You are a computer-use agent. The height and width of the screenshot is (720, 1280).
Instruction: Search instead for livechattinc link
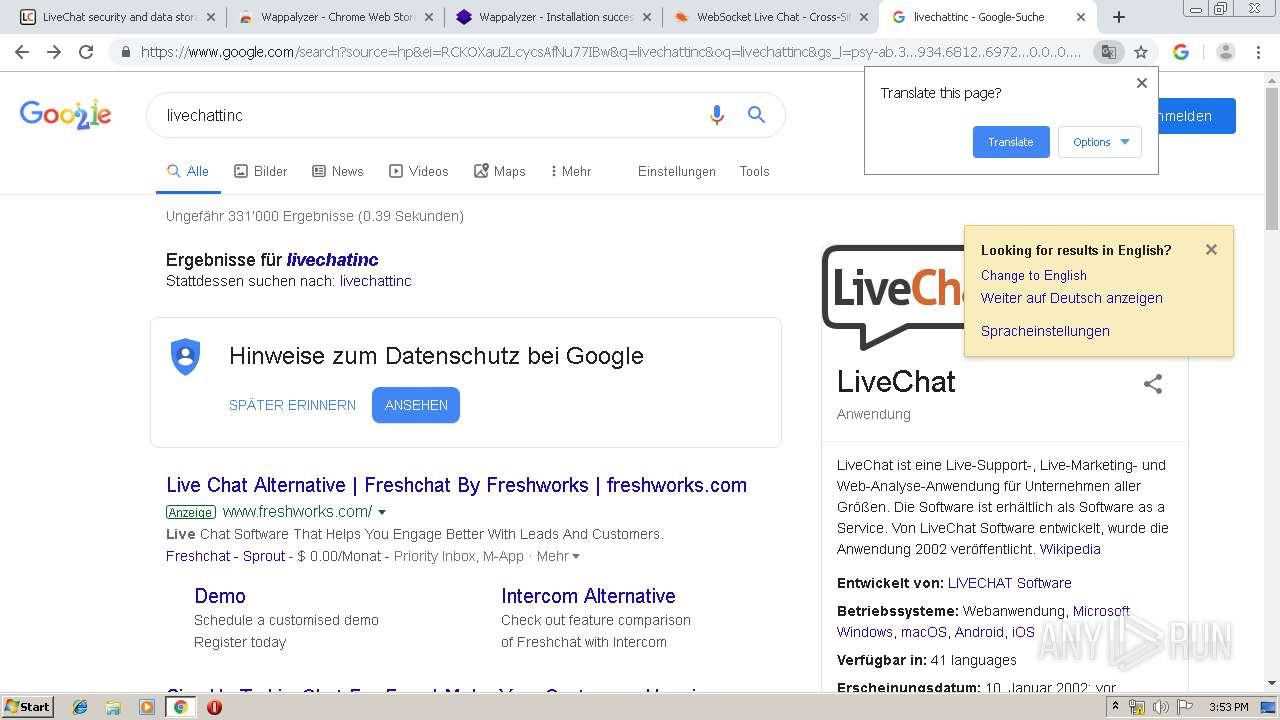coord(375,281)
